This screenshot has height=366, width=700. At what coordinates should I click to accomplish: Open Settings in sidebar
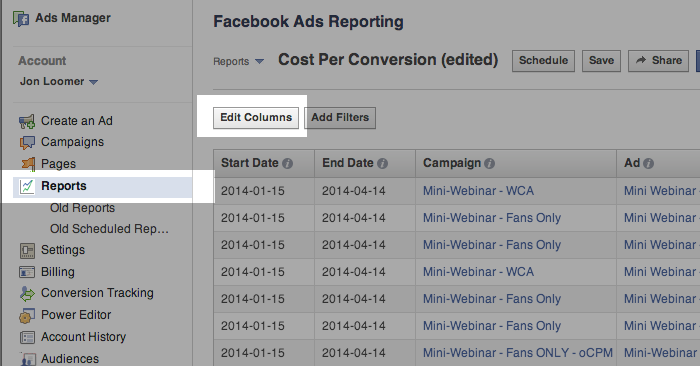(x=63, y=250)
